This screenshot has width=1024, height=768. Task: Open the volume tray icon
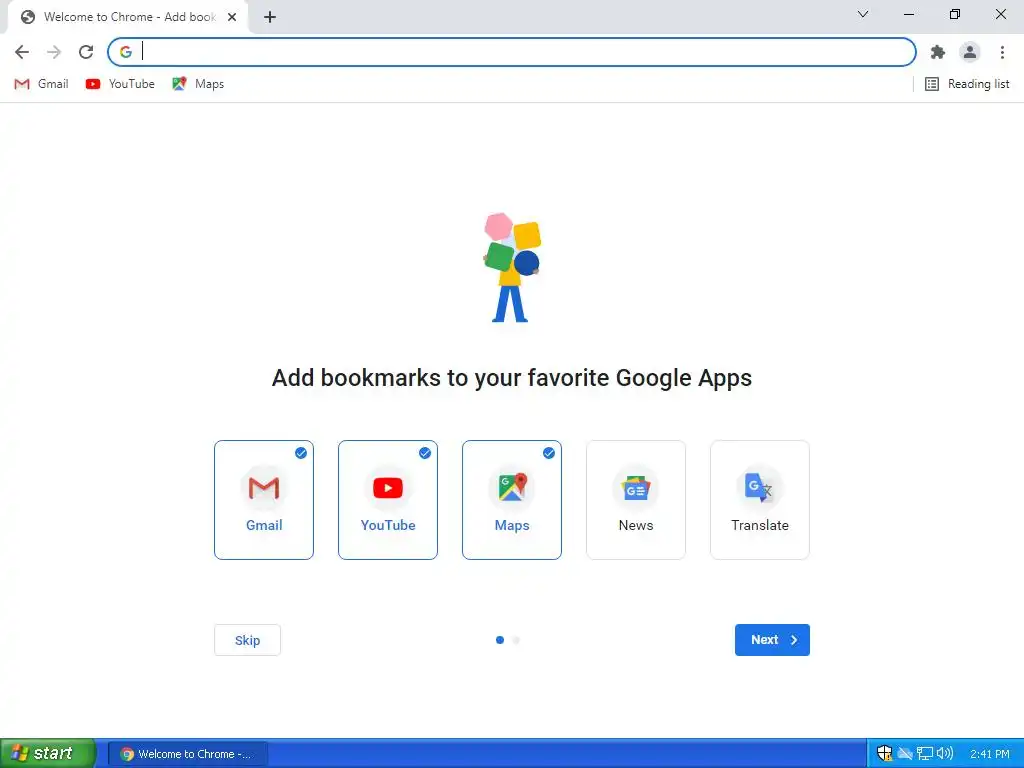[945, 754]
